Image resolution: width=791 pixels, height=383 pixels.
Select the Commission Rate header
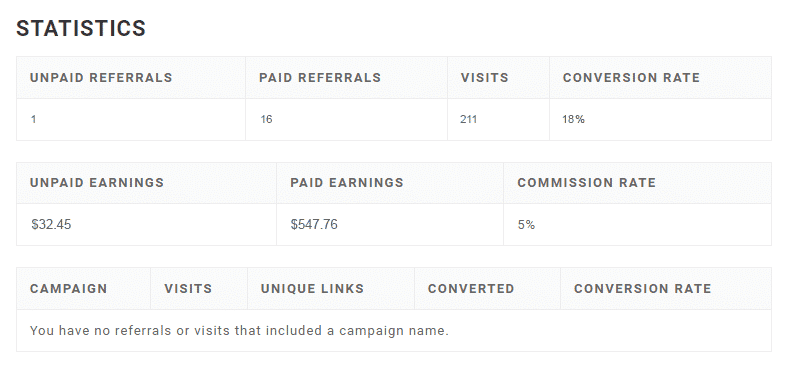coord(586,183)
